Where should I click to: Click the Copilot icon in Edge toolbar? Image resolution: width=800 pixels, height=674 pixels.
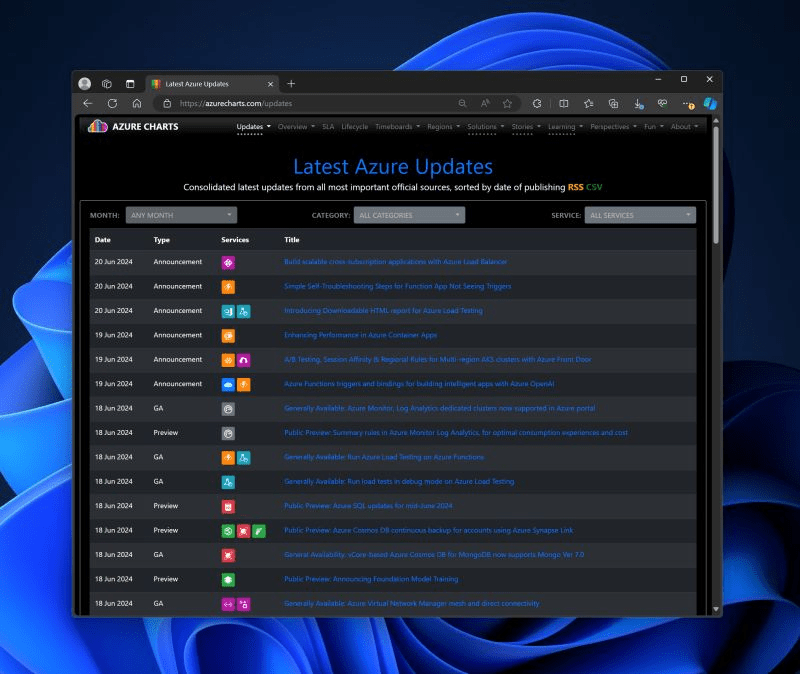tap(710, 103)
